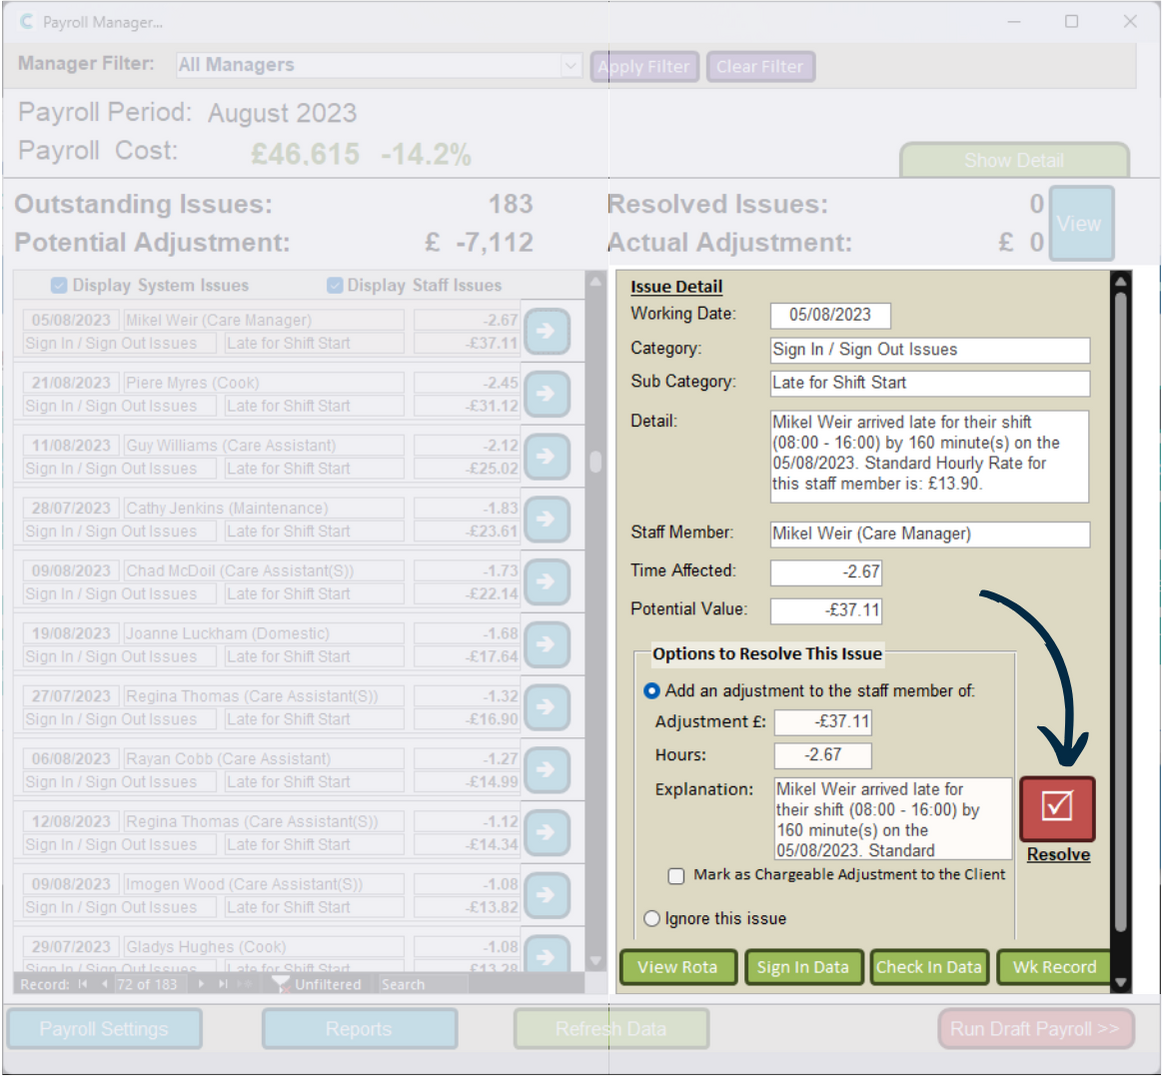Toggle Display Staff Issues checkbox

pos(335,286)
